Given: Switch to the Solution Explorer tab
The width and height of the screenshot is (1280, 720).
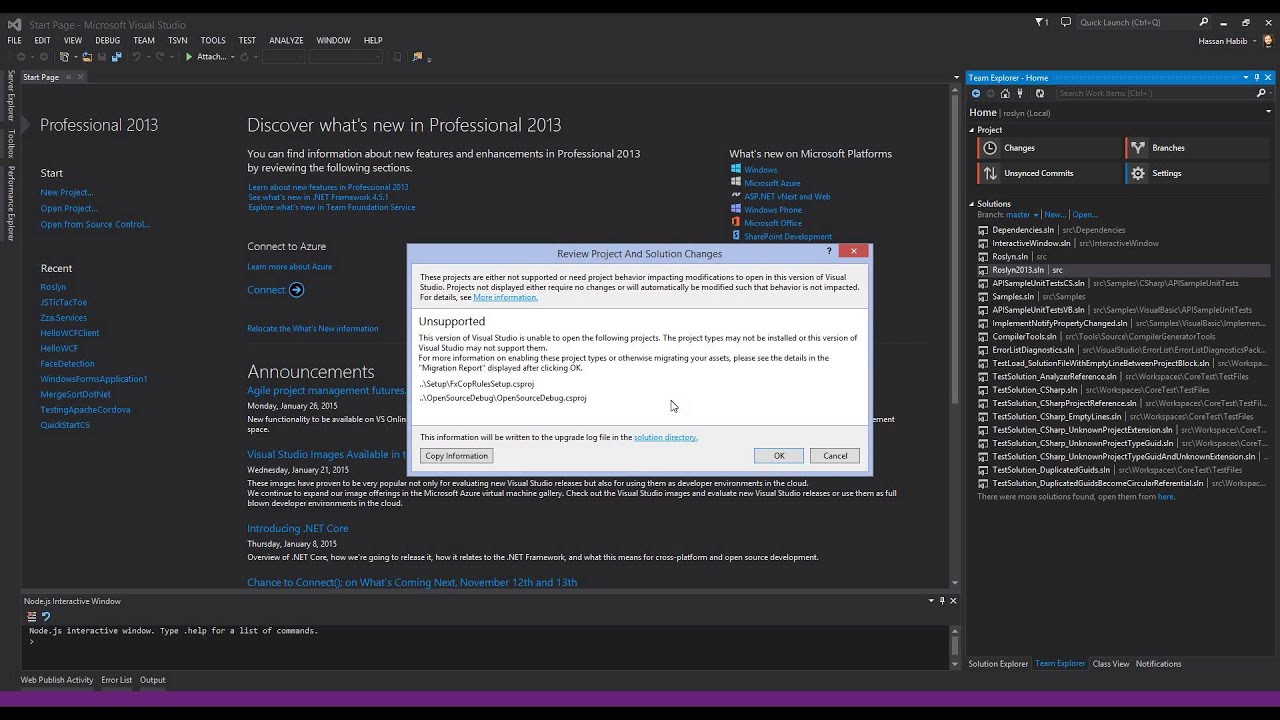Looking at the screenshot, I should (x=998, y=664).
